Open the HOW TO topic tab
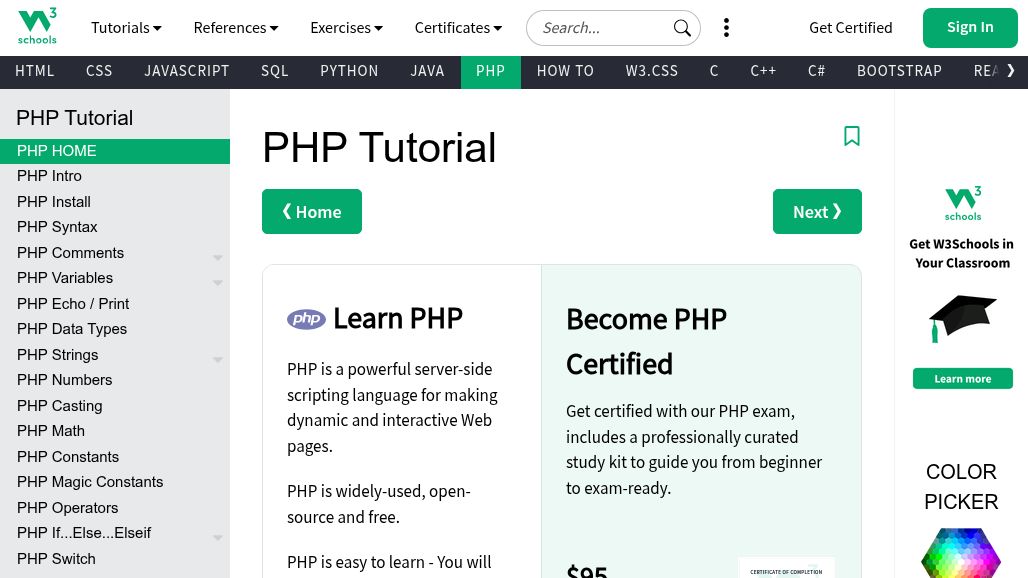 565,71
